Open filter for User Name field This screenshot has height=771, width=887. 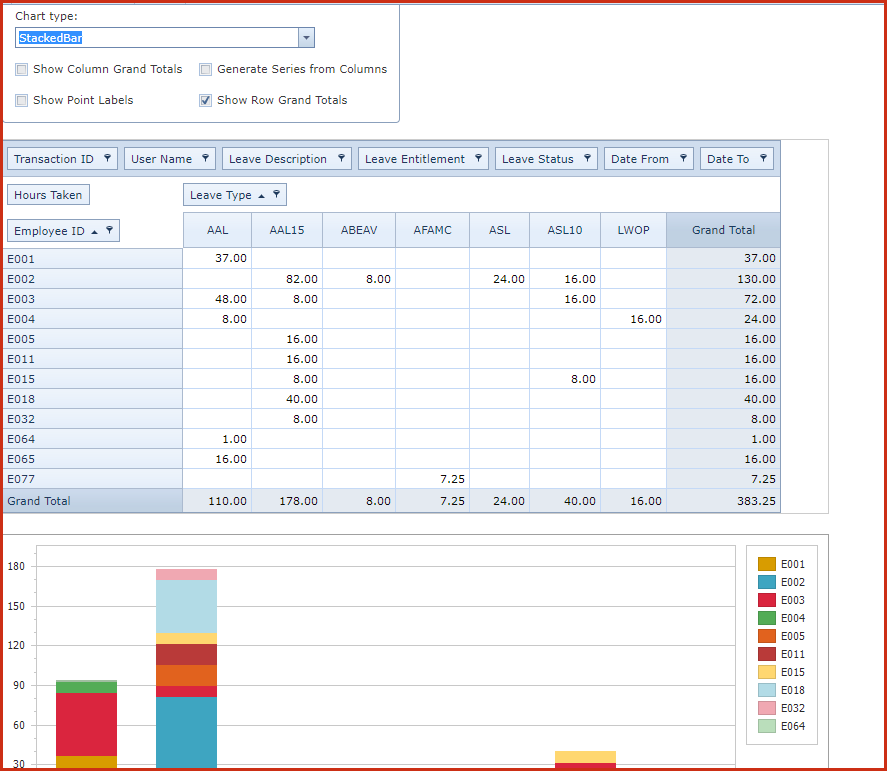point(205,158)
